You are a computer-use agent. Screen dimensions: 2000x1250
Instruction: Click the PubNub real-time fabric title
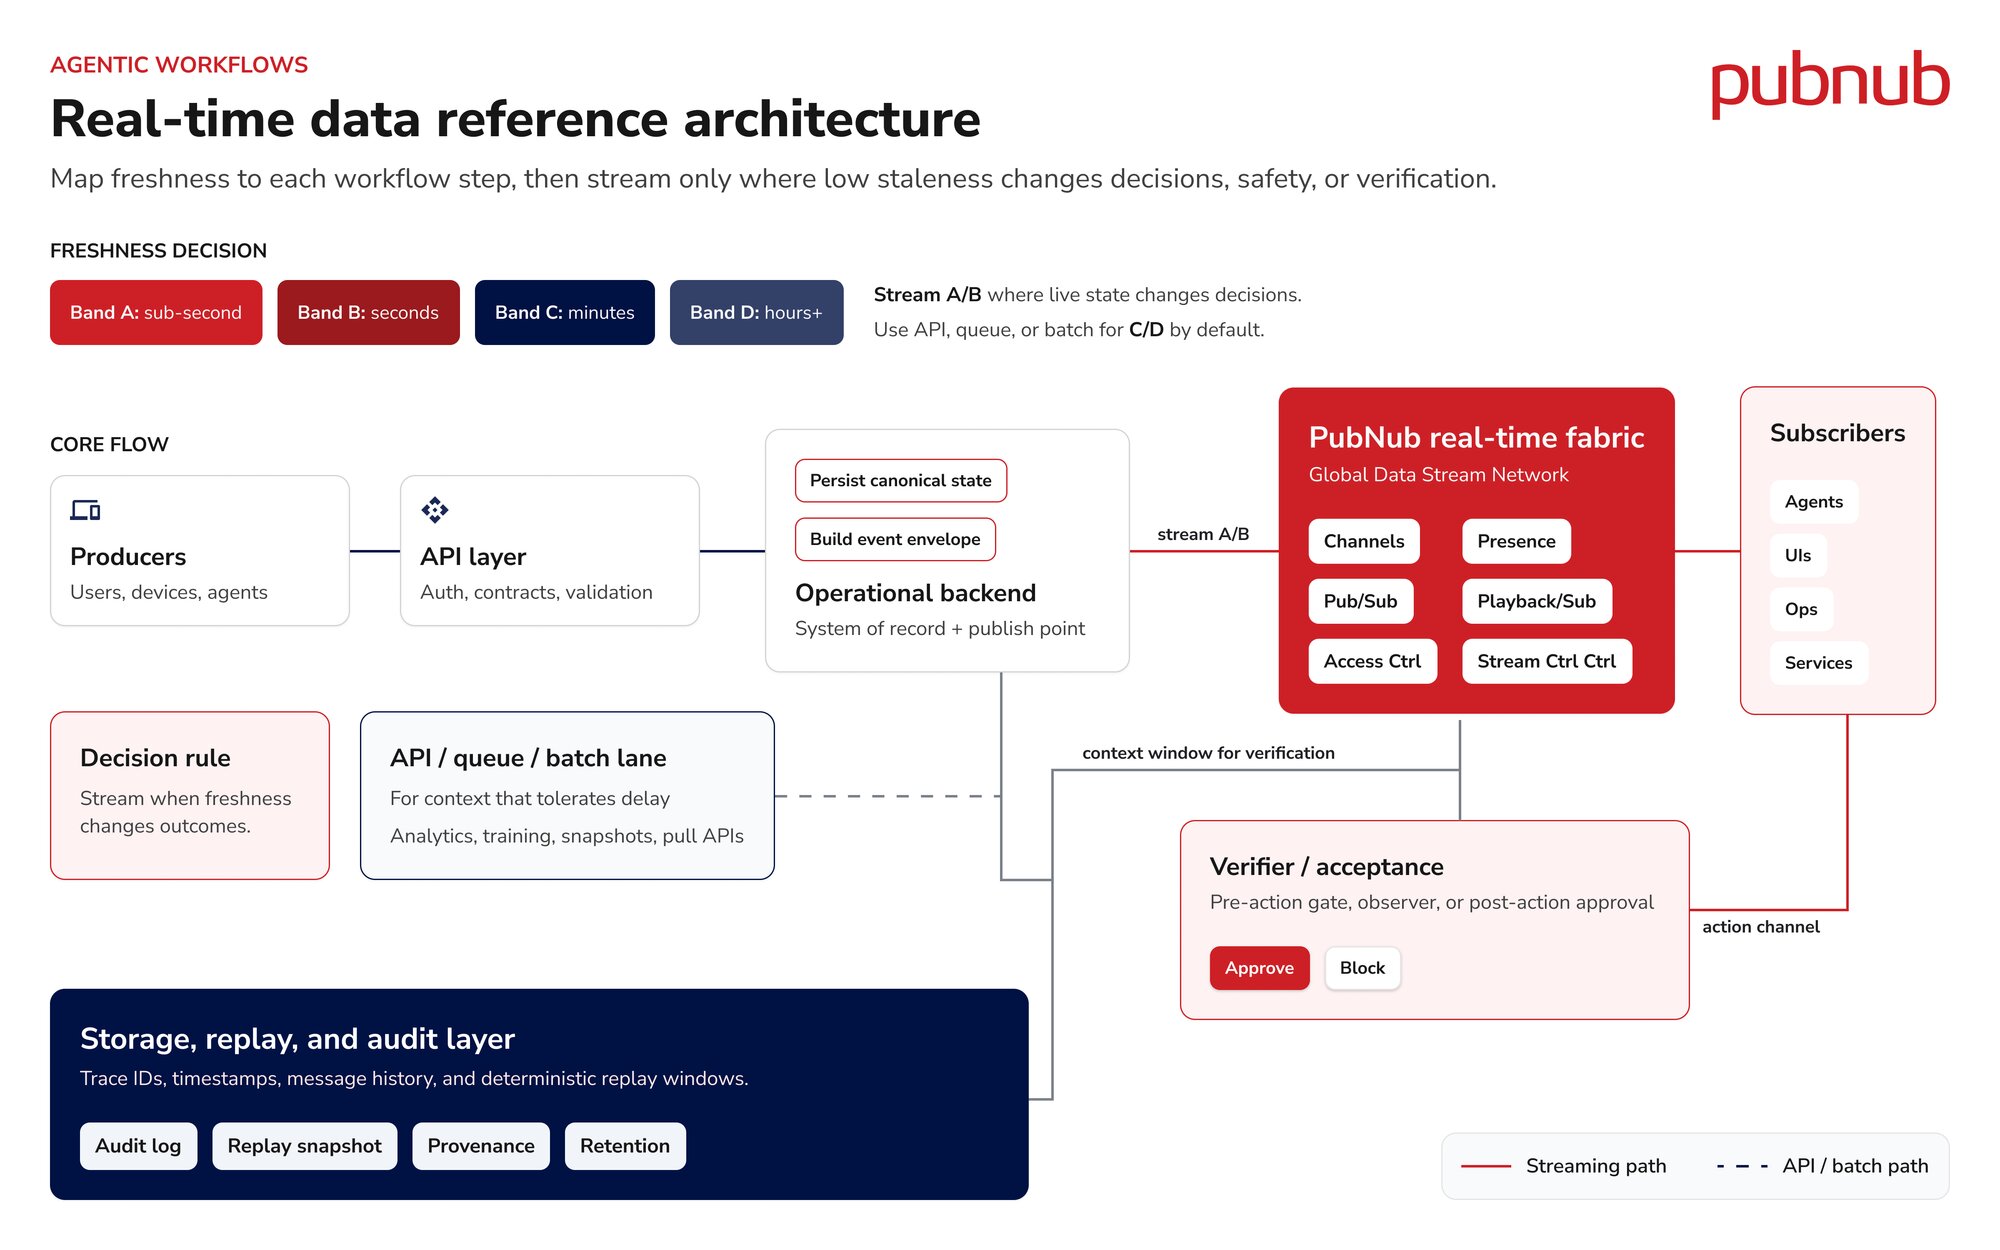[x=1476, y=437]
